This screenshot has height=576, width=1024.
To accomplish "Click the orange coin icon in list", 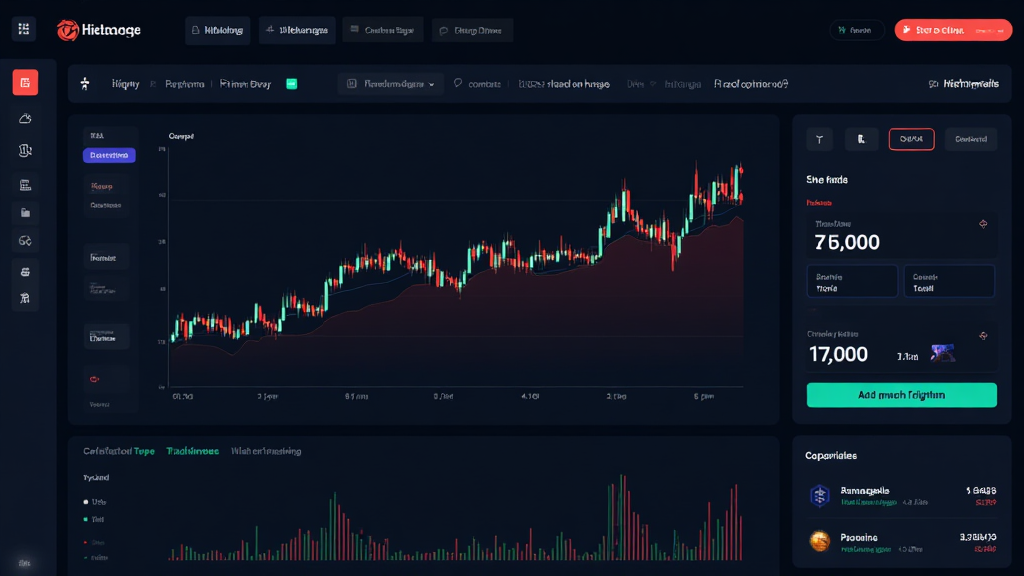I will (x=819, y=541).
